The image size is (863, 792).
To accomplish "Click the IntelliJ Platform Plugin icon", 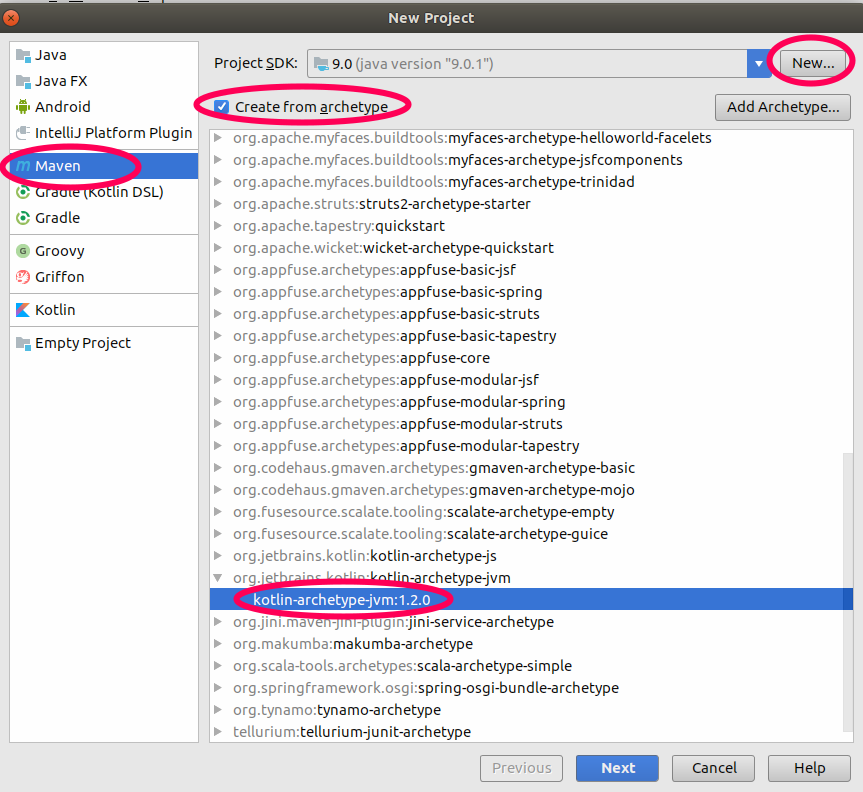I will 23,133.
